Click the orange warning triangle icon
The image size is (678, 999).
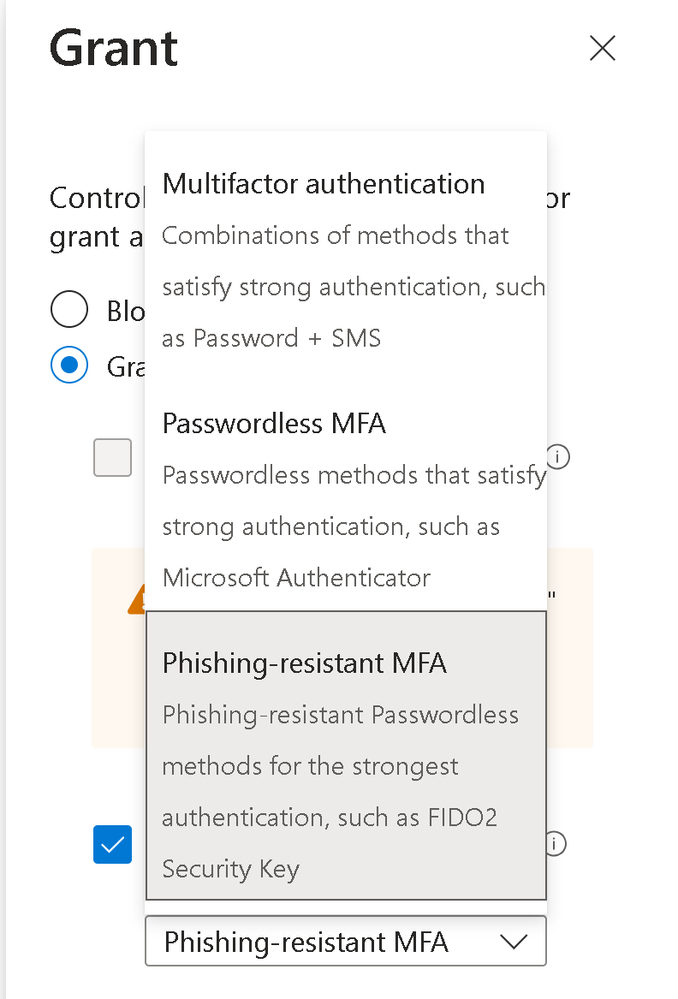click(x=136, y=600)
